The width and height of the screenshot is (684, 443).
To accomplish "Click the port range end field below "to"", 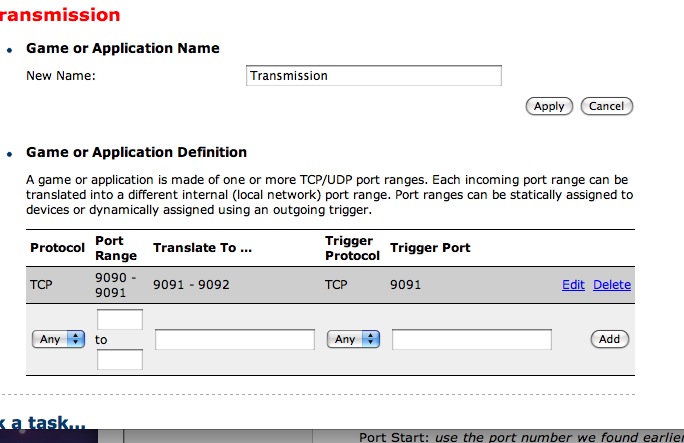I will [x=120, y=359].
